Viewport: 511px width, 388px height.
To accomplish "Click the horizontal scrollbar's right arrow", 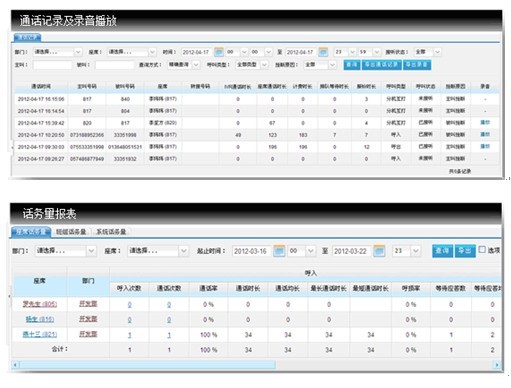I will tap(497, 365).
